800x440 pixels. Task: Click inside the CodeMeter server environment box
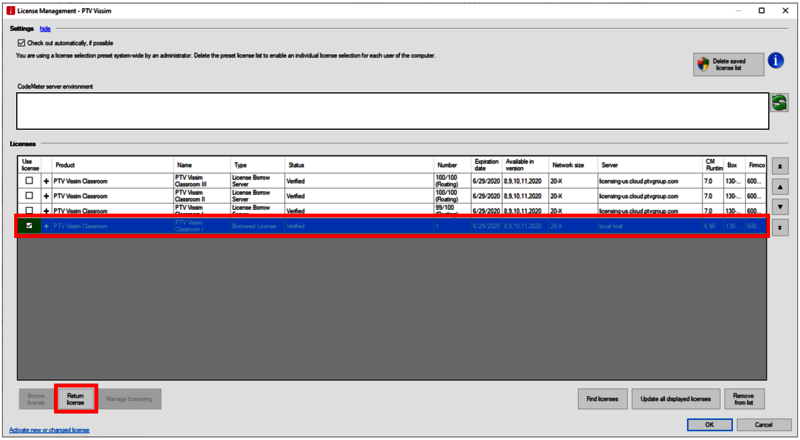click(390, 110)
